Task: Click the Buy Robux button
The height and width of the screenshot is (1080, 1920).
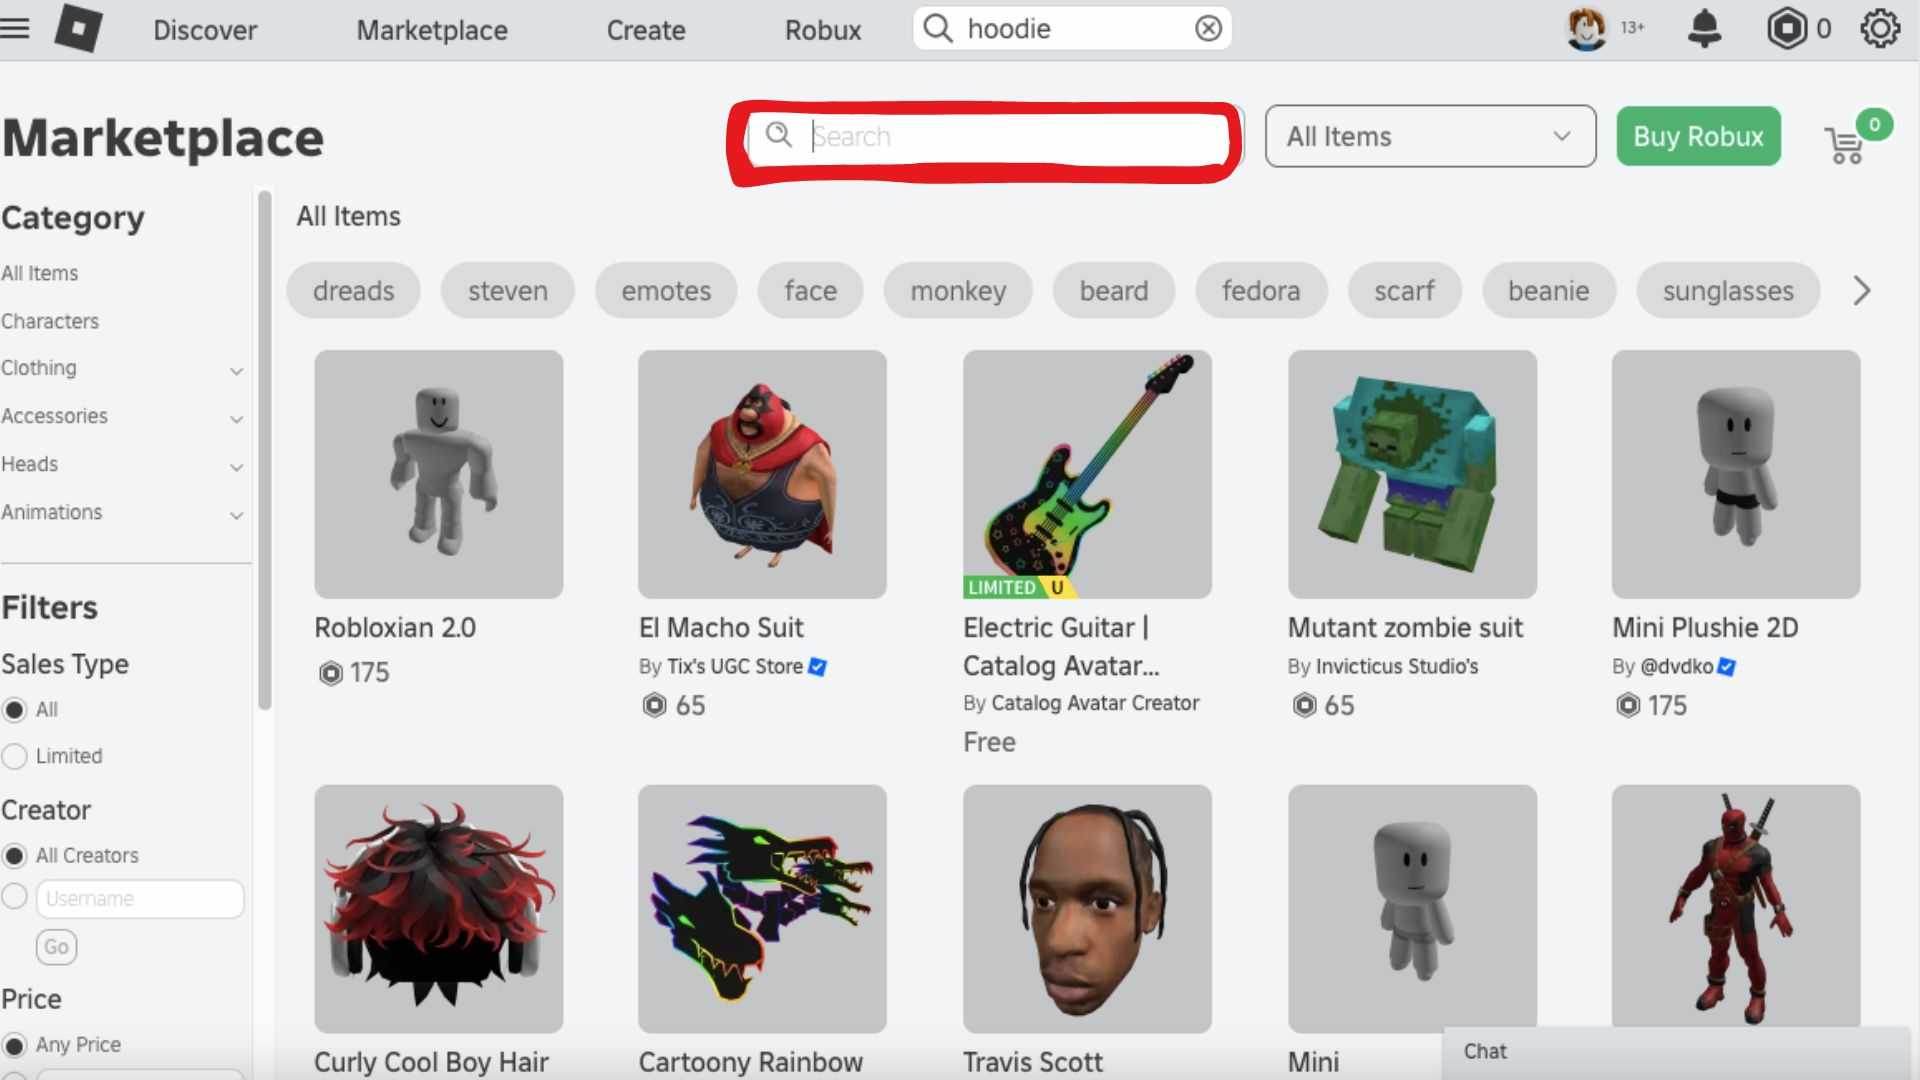Action: tap(1698, 136)
